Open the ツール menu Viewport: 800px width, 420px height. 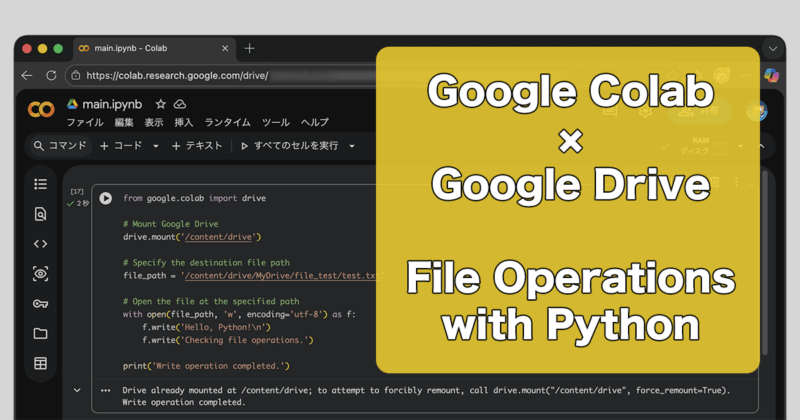click(276, 122)
